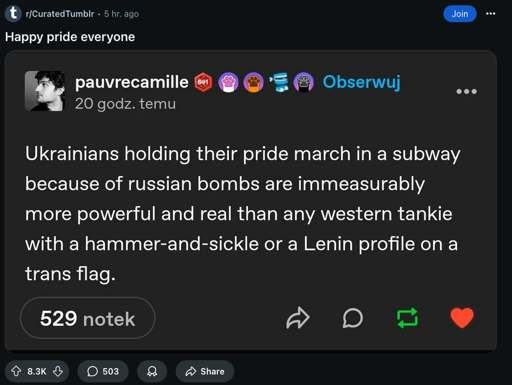Click the Share button below the post
512x385 pixels.
pyautogui.click(x=205, y=371)
